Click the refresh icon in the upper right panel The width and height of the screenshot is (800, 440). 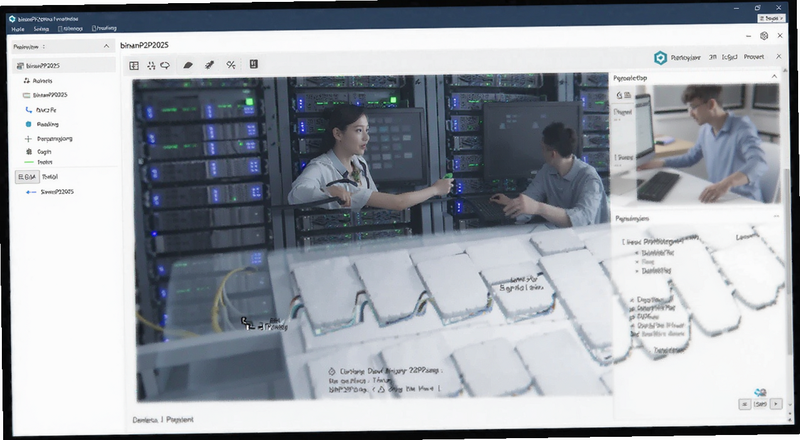point(619,95)
